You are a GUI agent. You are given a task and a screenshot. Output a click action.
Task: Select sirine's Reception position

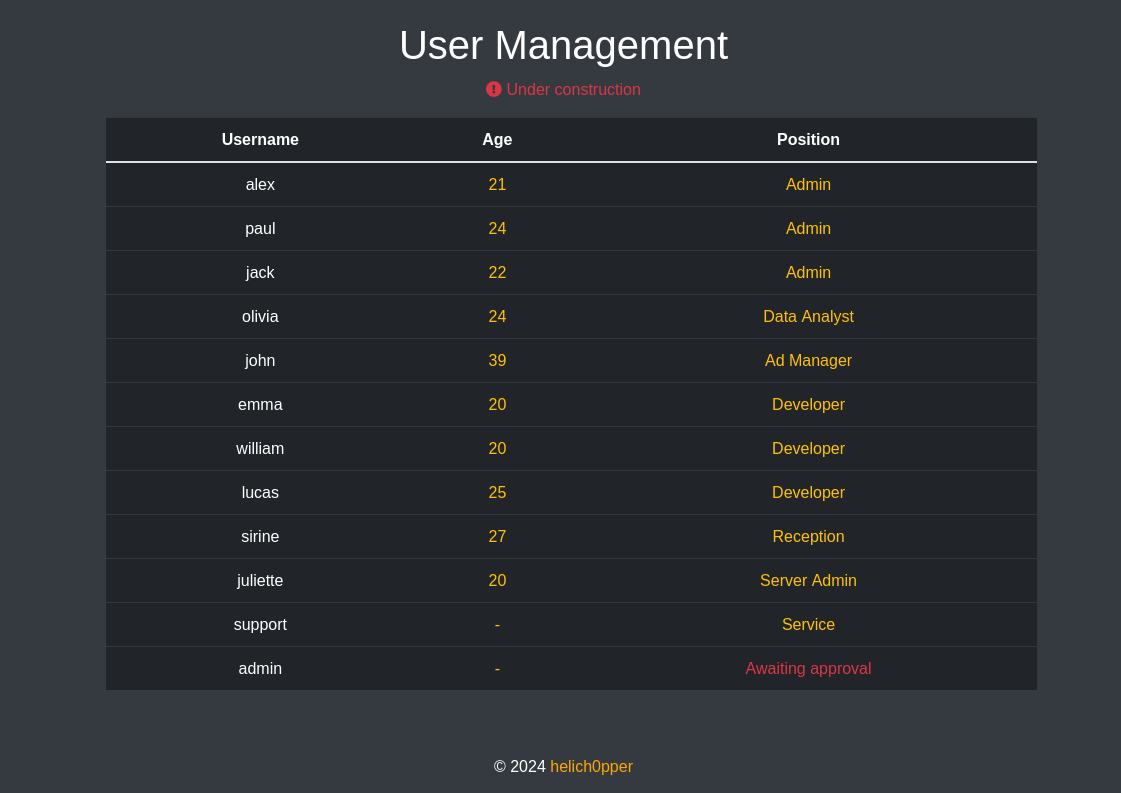point(808,537)
